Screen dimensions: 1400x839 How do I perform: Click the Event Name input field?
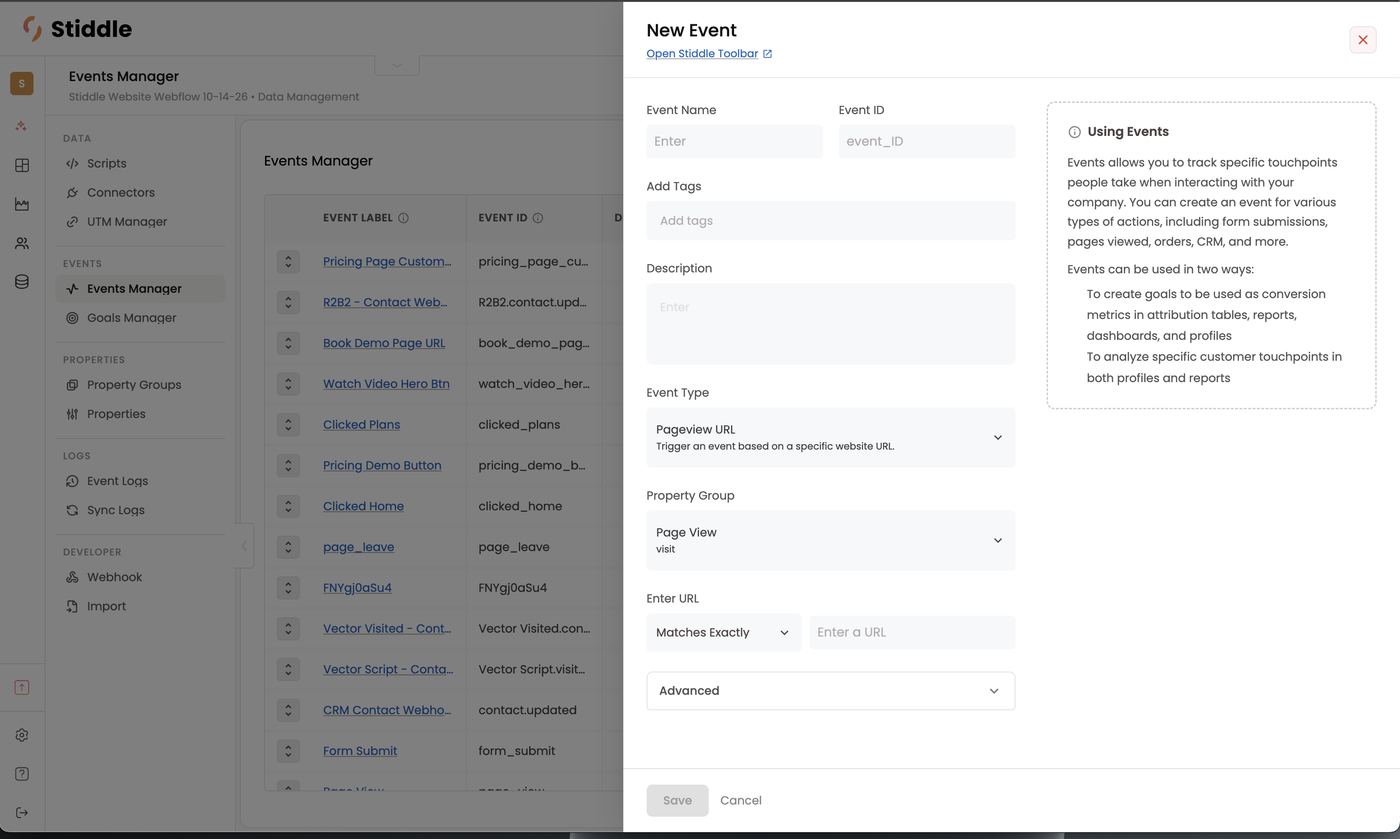(734, 142)
